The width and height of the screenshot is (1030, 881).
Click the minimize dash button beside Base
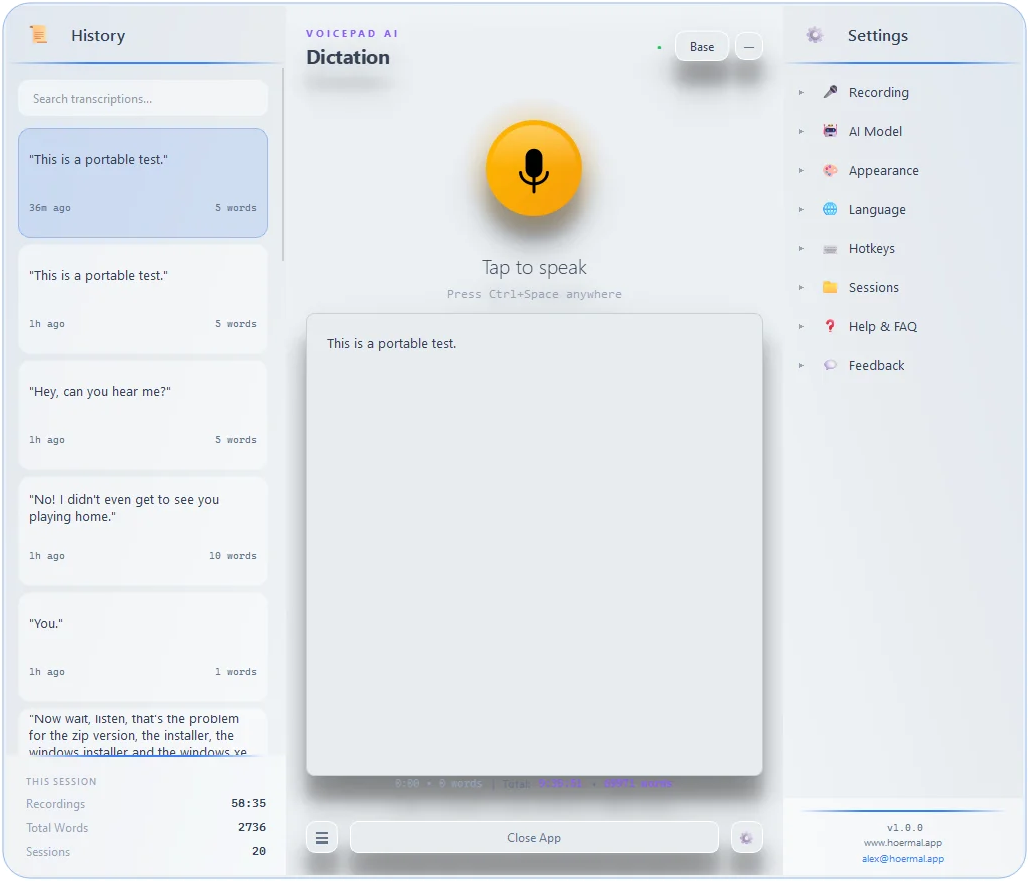[749, 47]
